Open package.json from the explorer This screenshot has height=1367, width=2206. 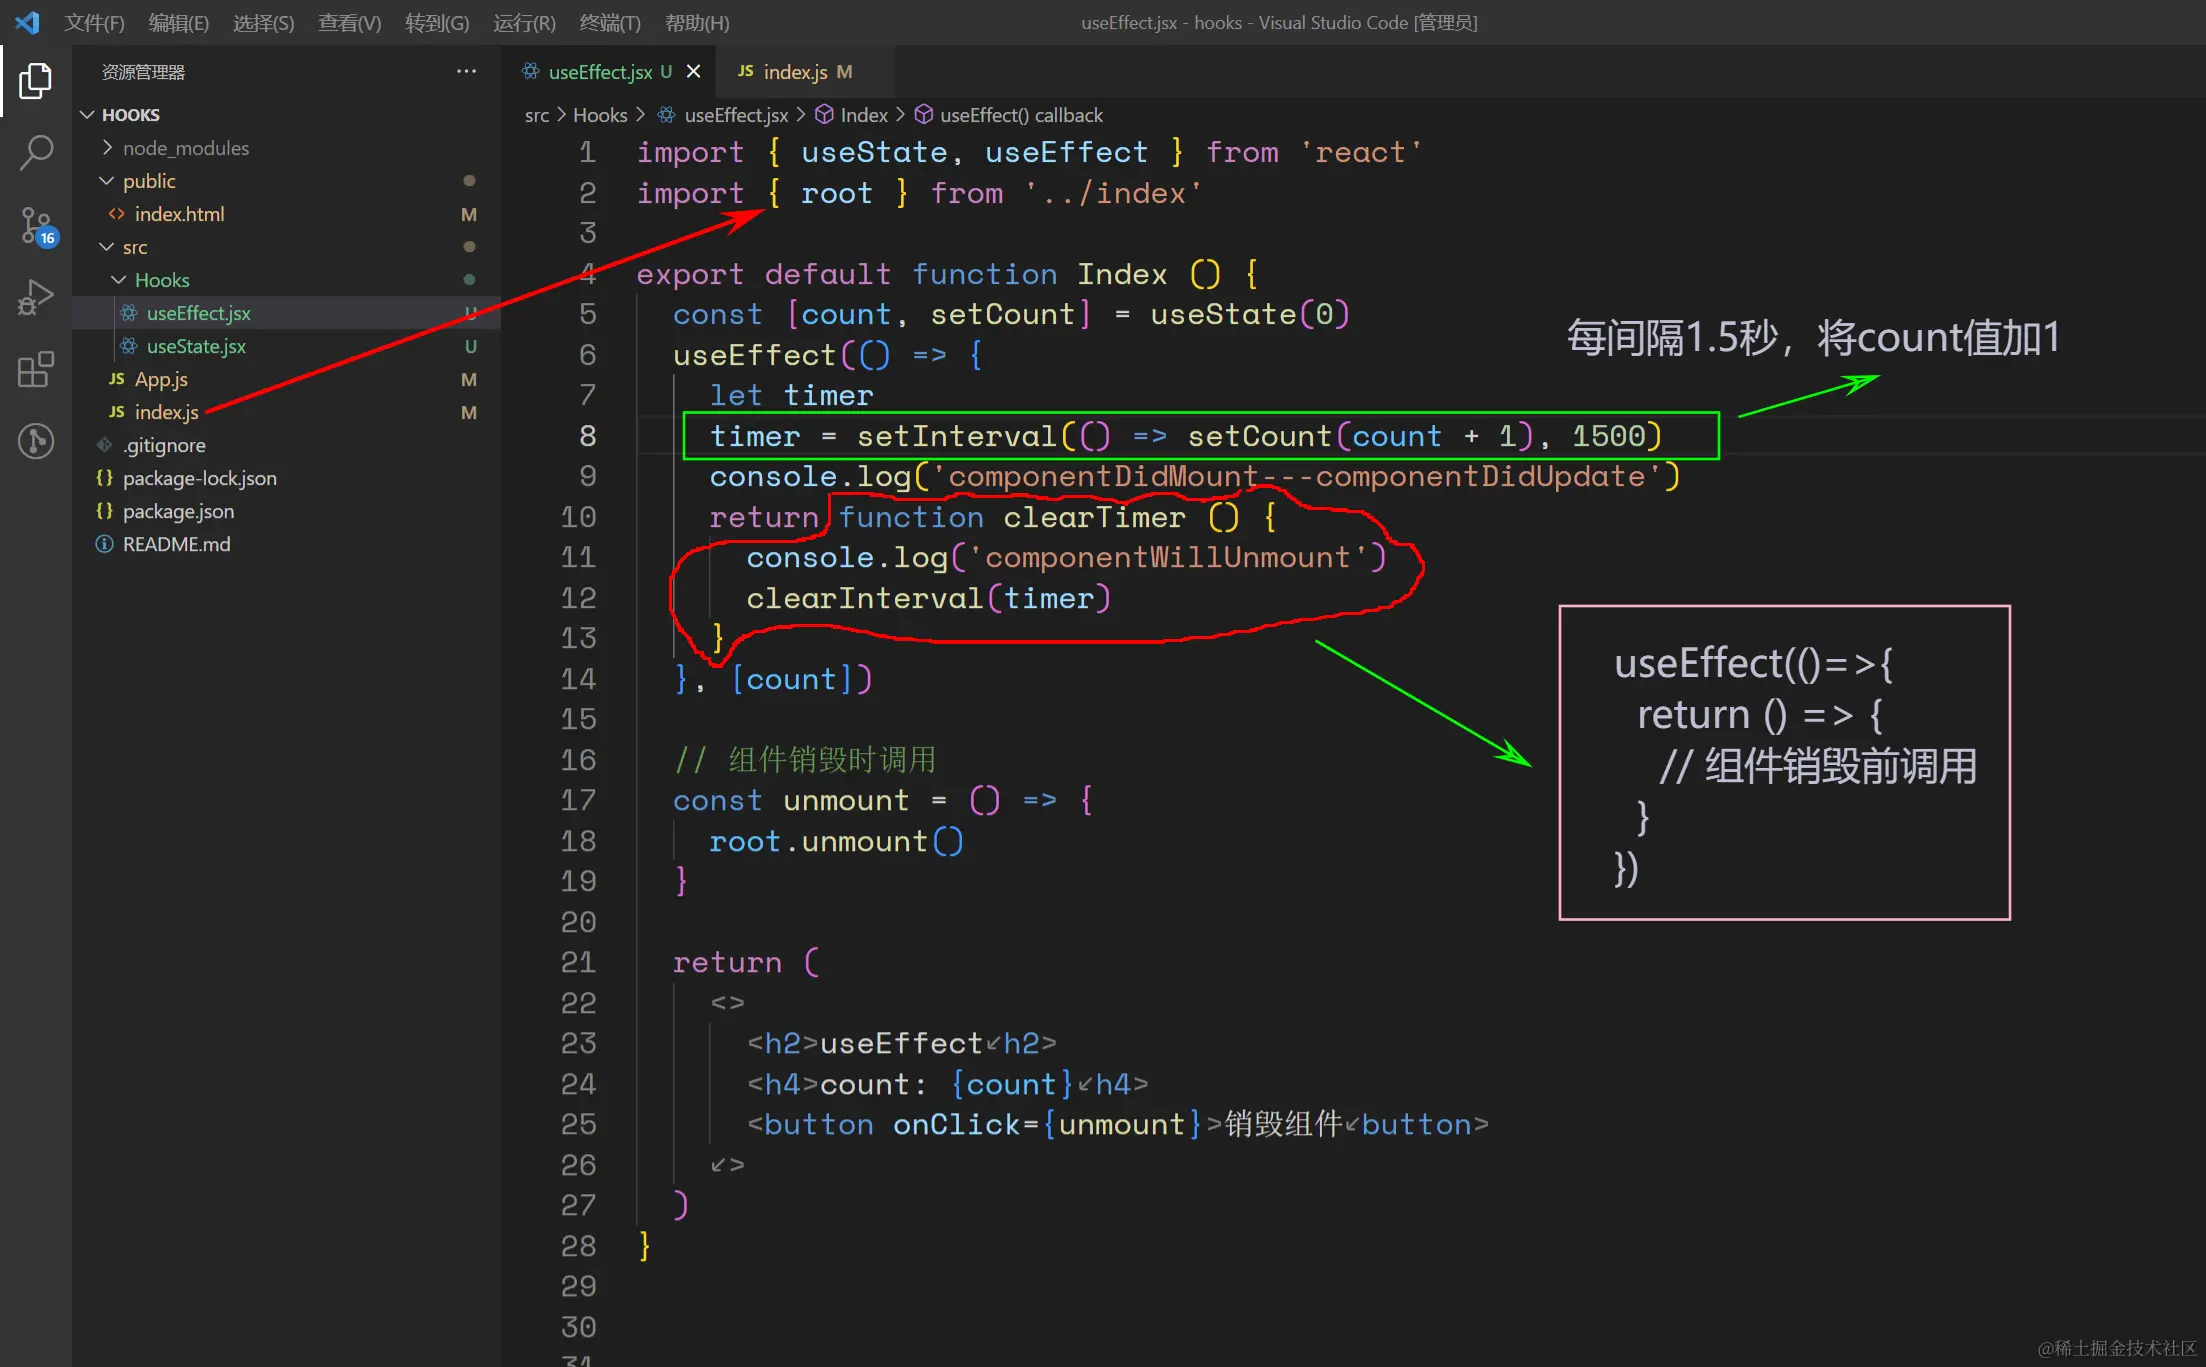click(x=178, y=511)
